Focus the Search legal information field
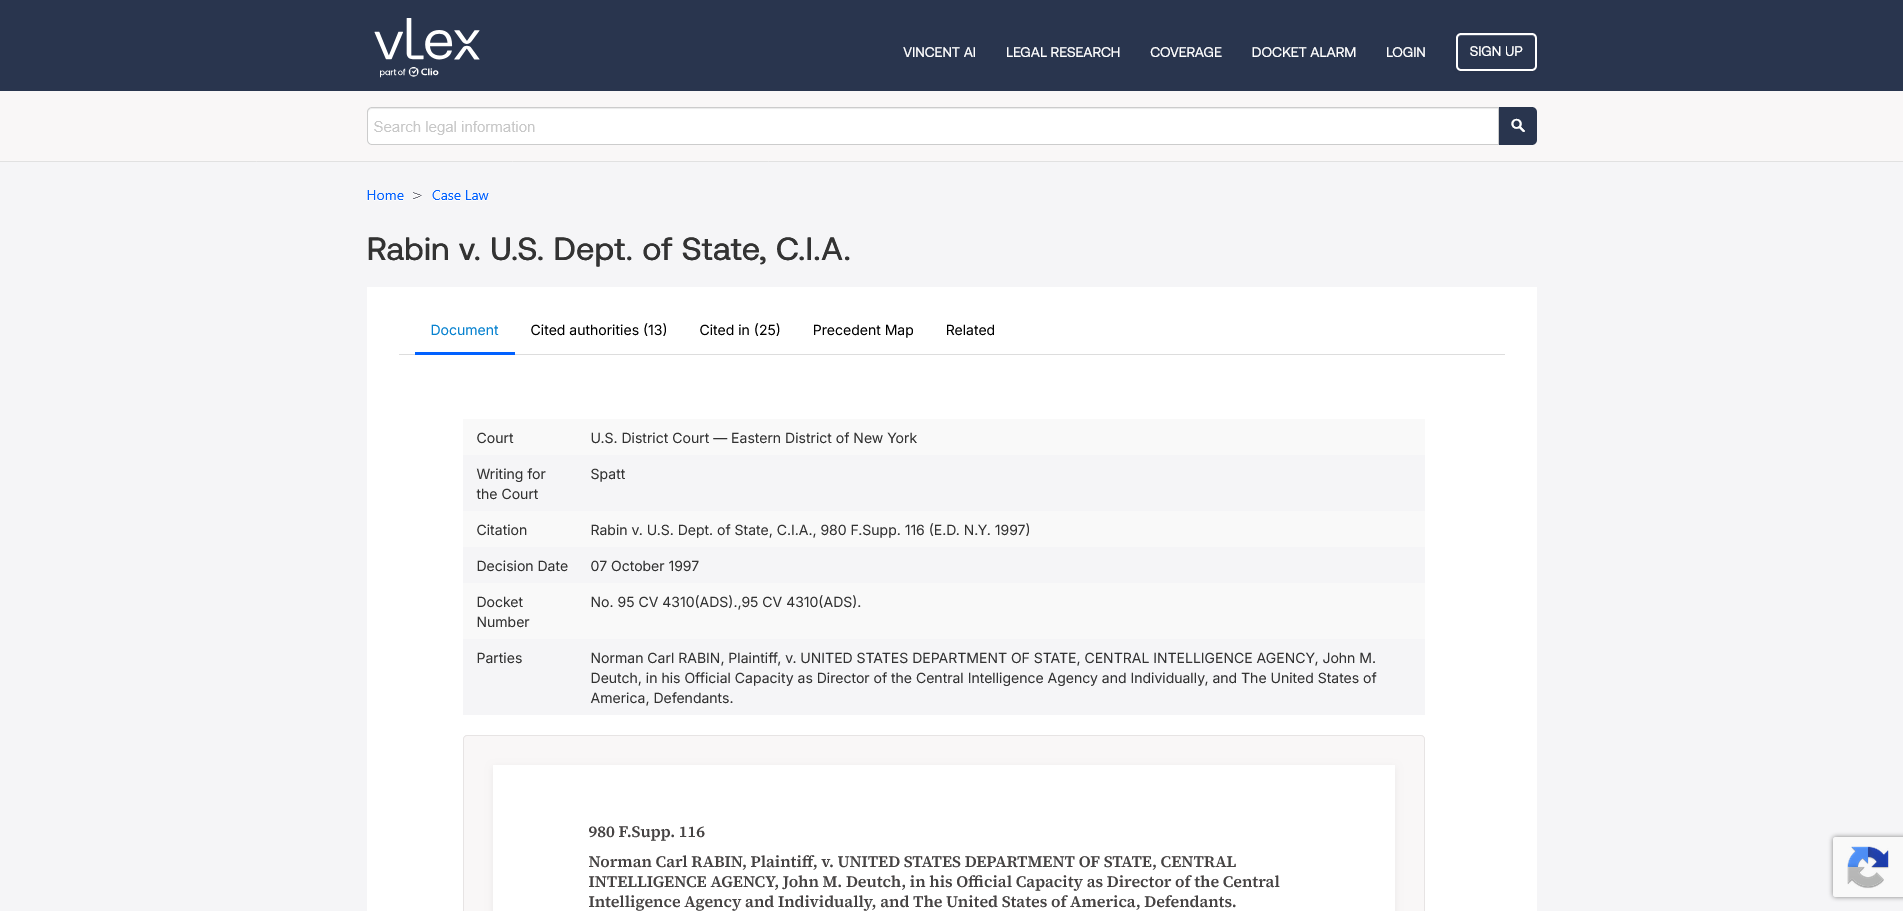Screen dimensions: 1903x911 coord(932,126)
